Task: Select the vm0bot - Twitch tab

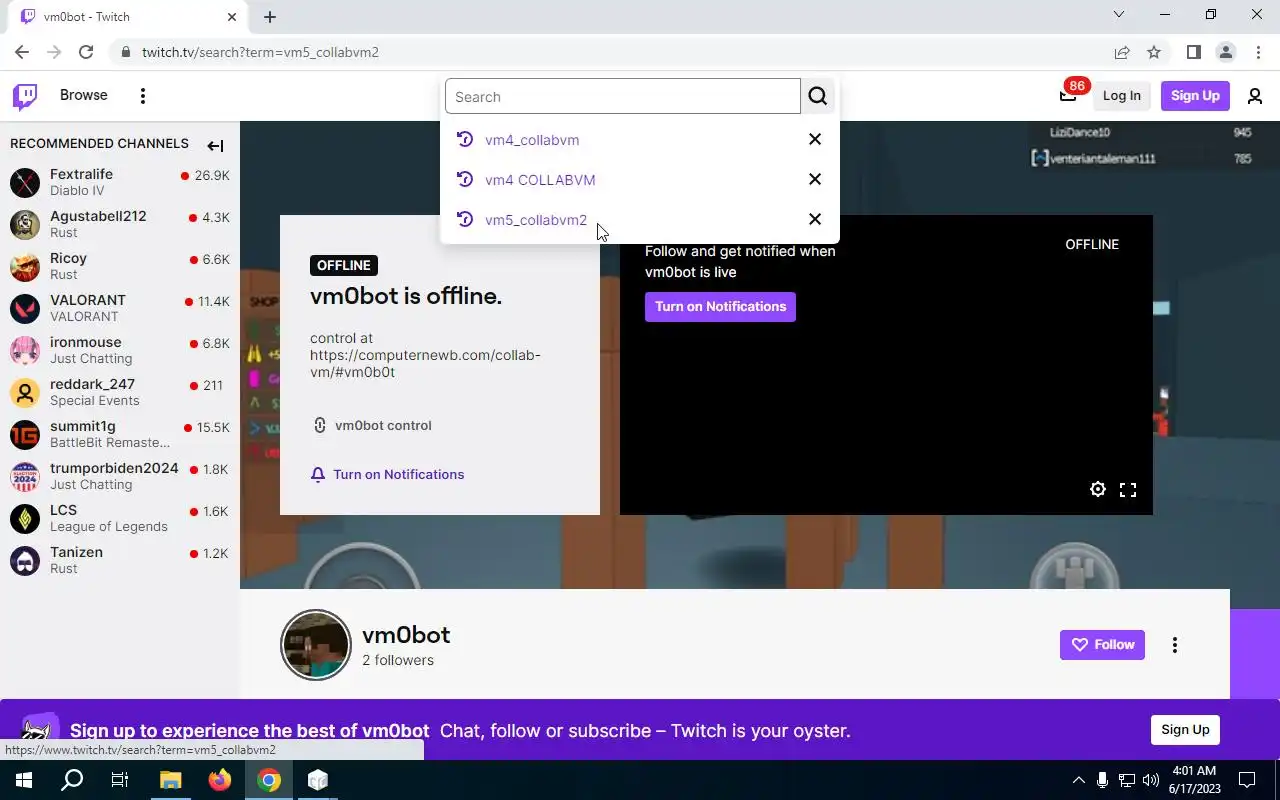Action: click(x=128, y=17)
